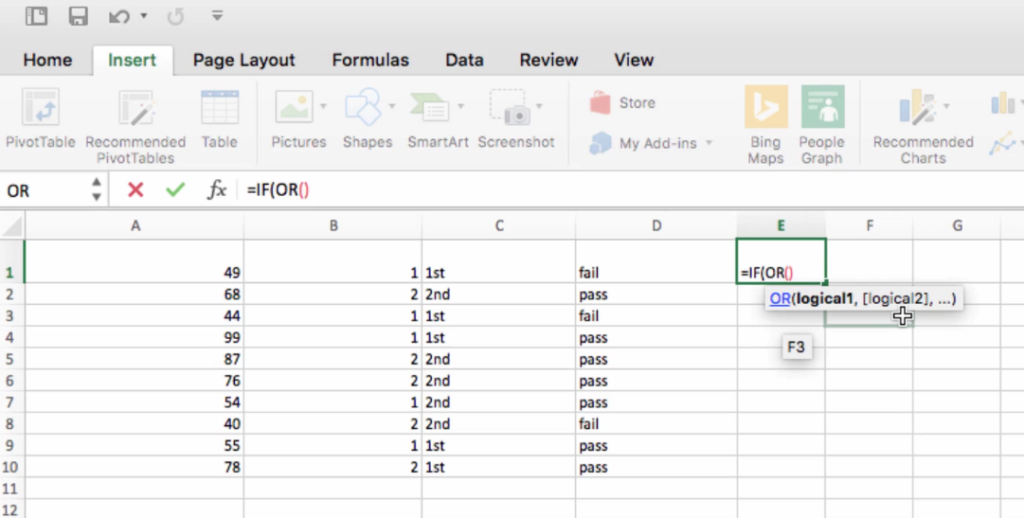This screenshot has width=1024, height=518.
Task: Click the line chart icon at ribbon edge
Action: [x=1002, y=143]
